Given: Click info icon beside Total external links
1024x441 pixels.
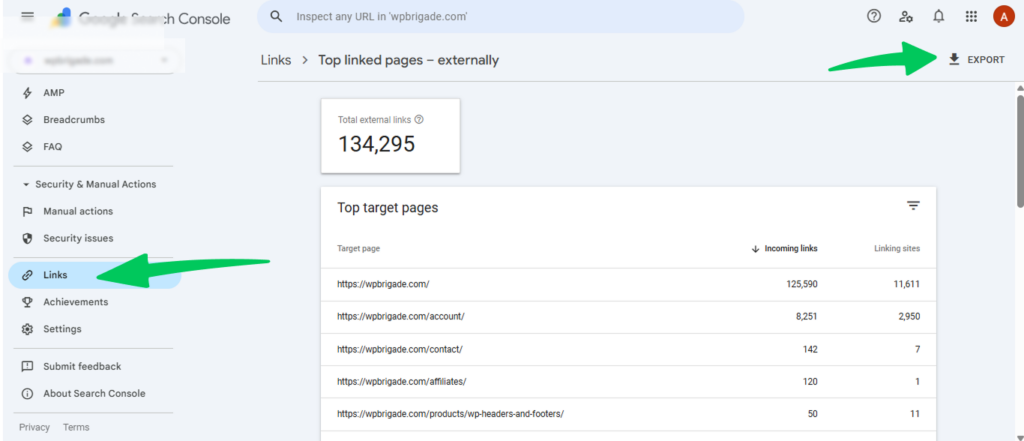Looking at the screenshot, I should pyautogui.click(x=419, y=119).
